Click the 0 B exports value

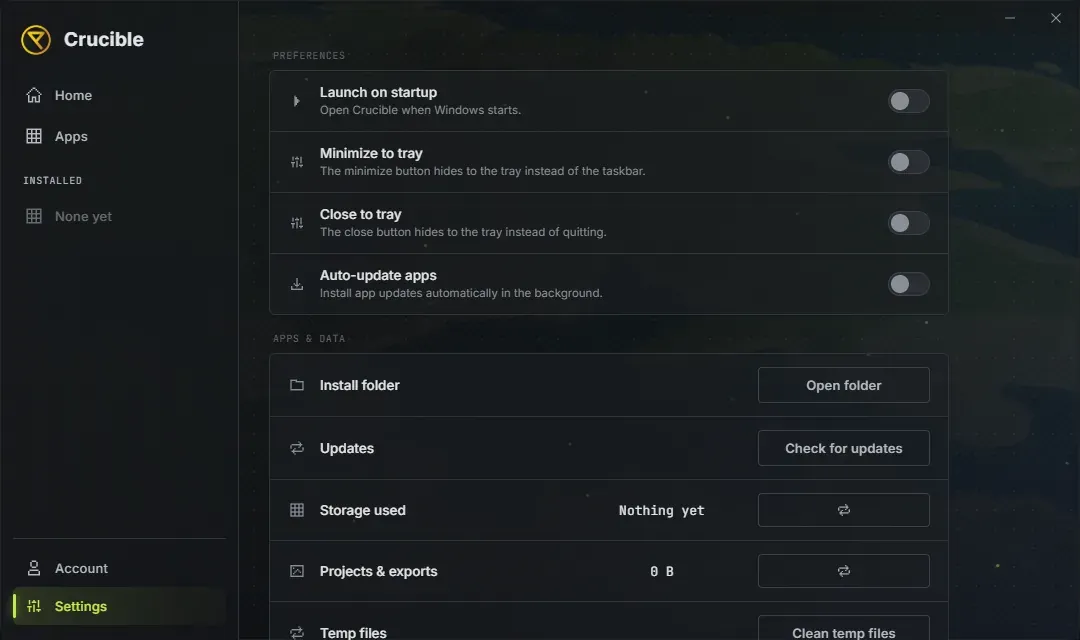coord(661,571)
